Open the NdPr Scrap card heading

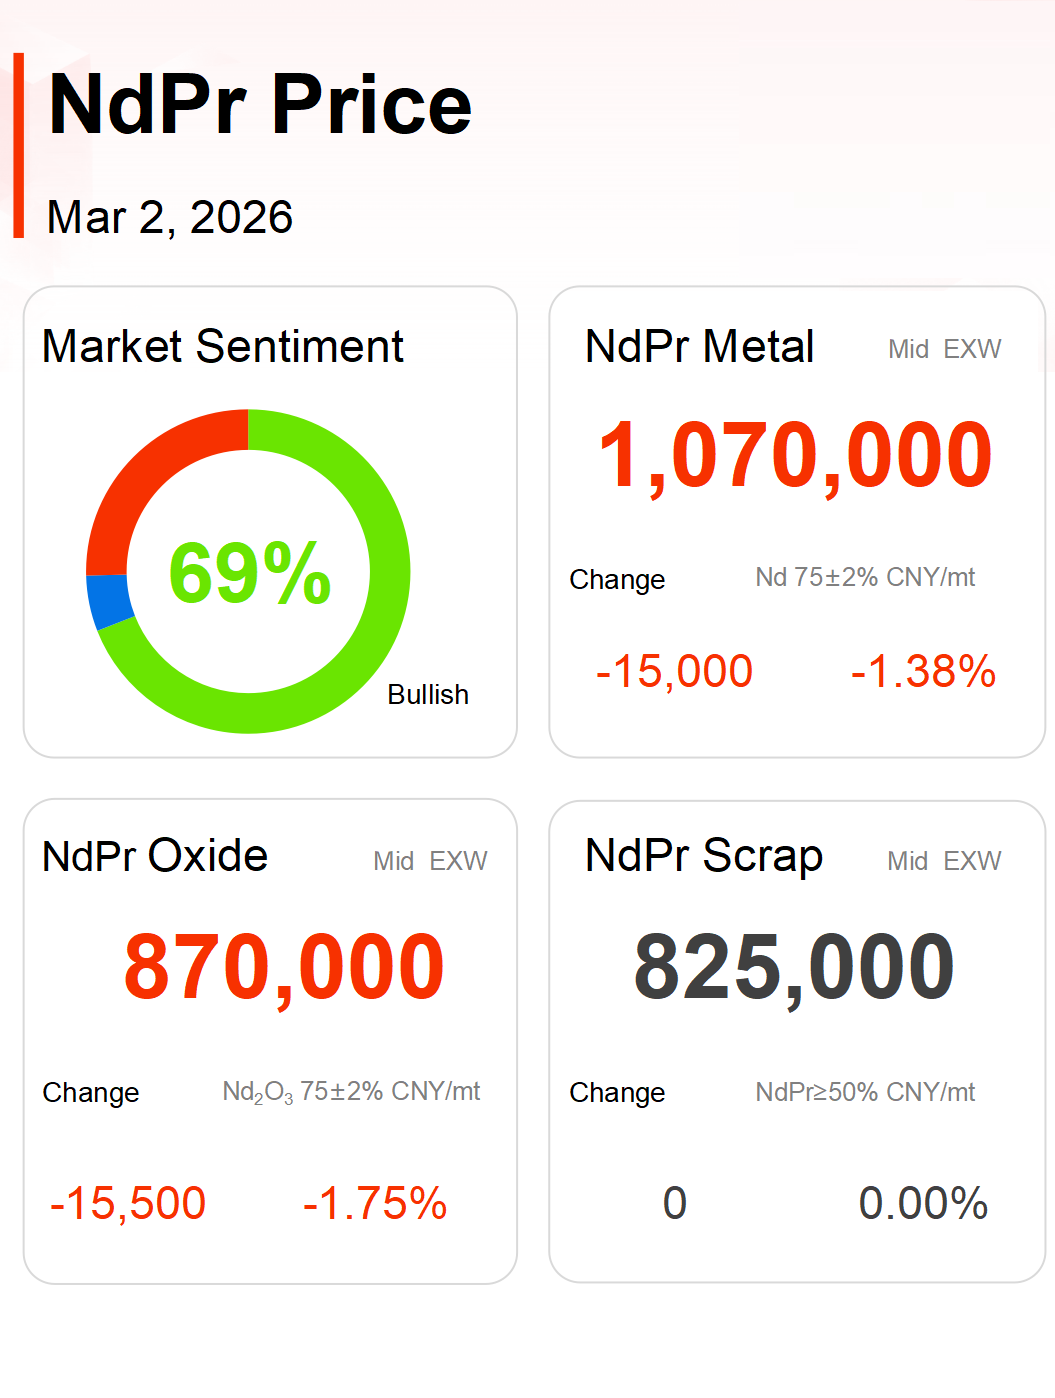coord(703,856)
